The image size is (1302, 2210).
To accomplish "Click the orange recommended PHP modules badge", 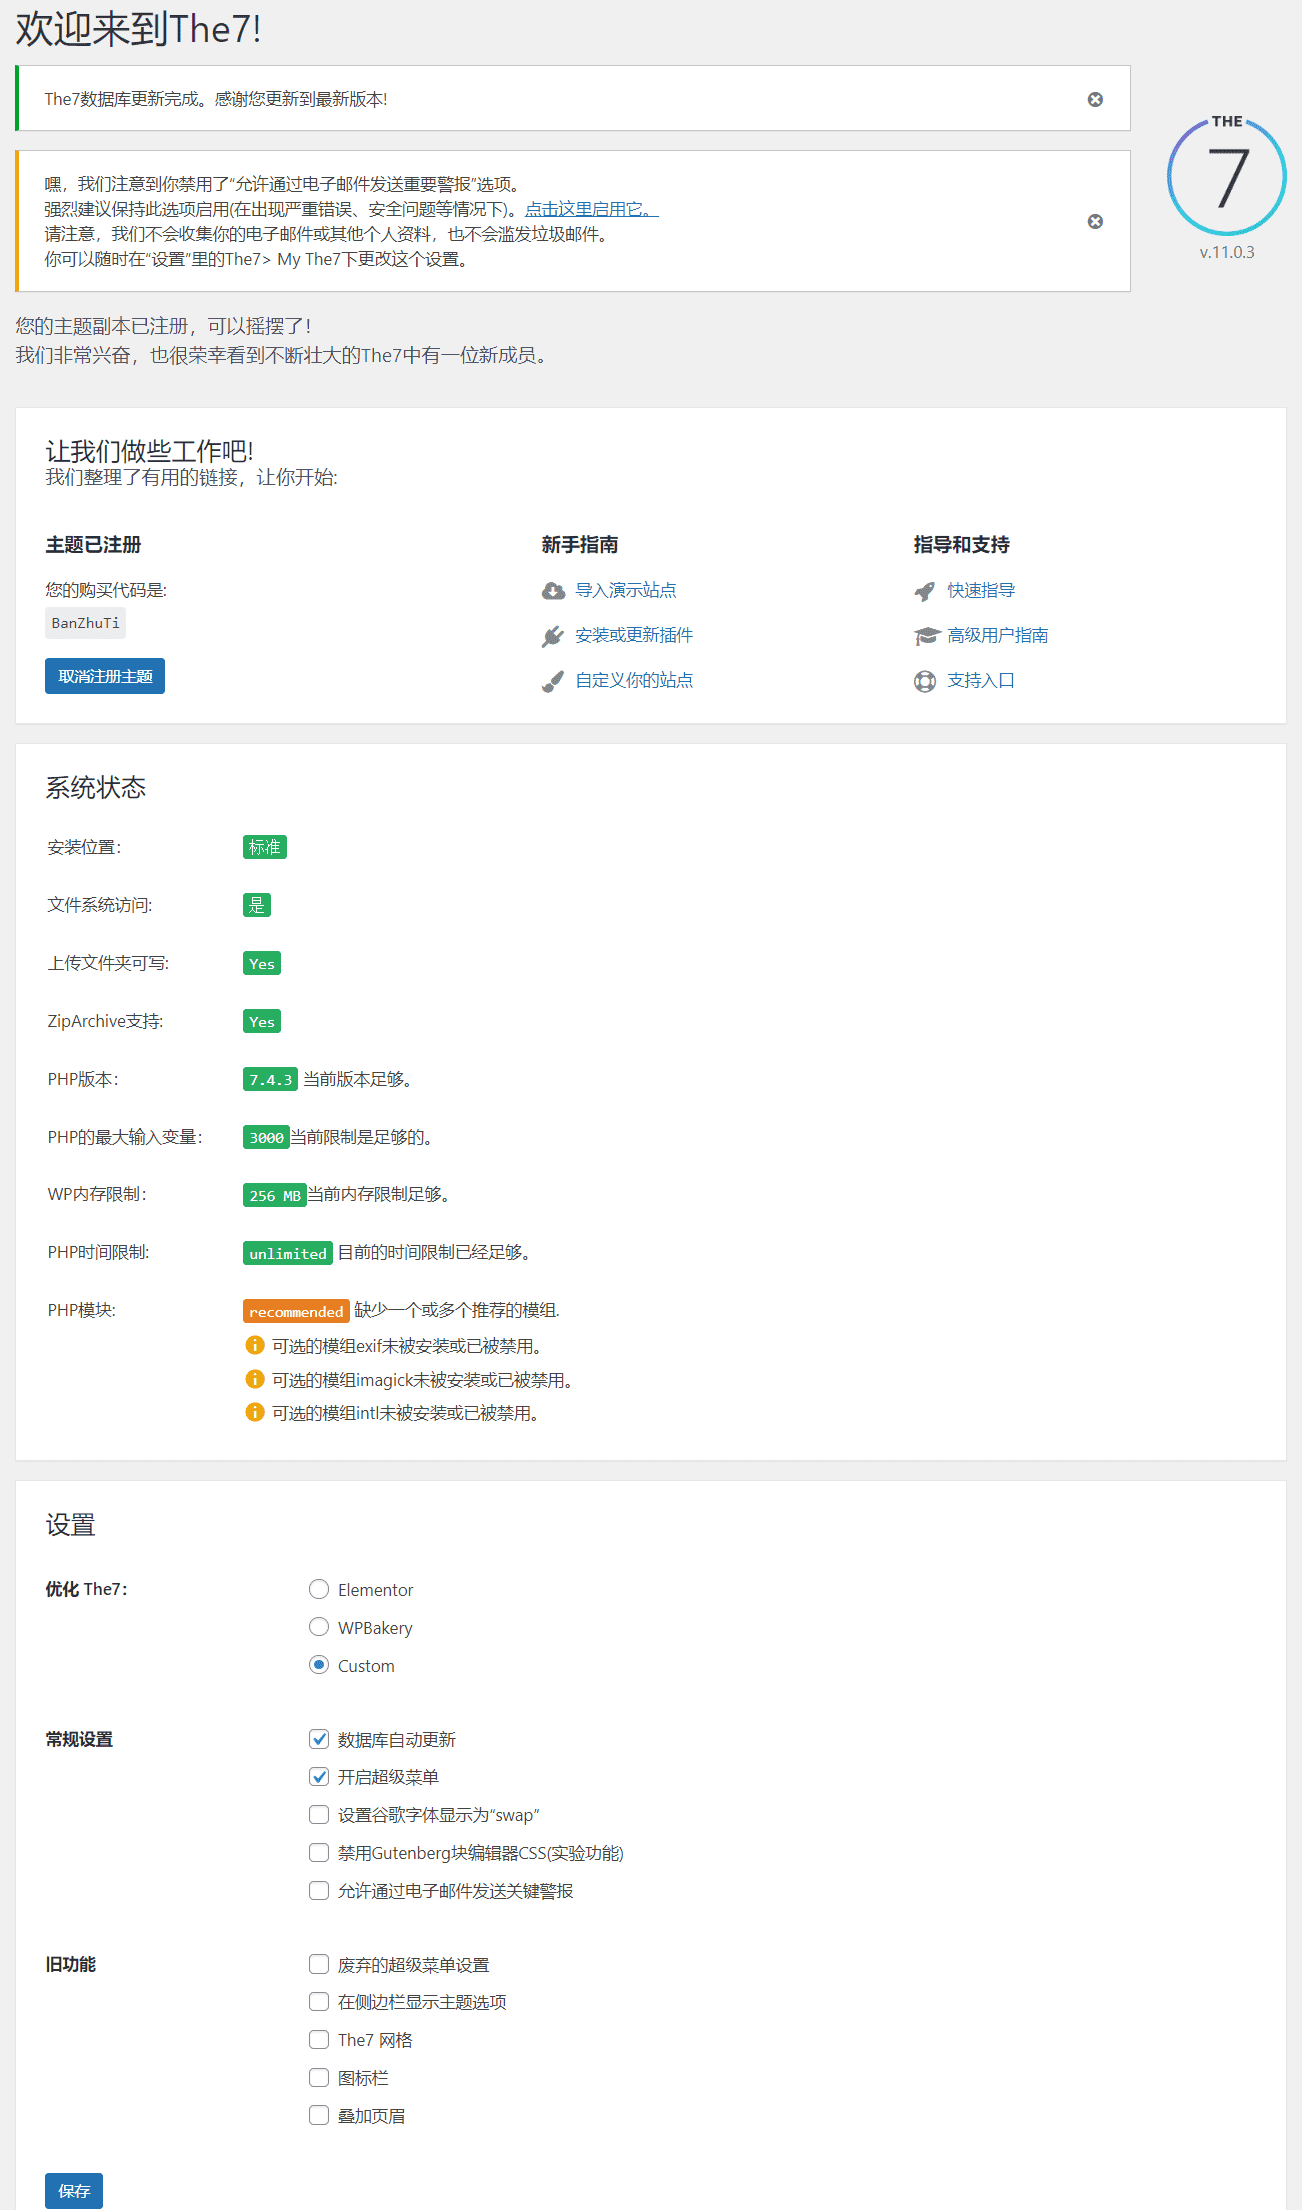I will 296,1311.
